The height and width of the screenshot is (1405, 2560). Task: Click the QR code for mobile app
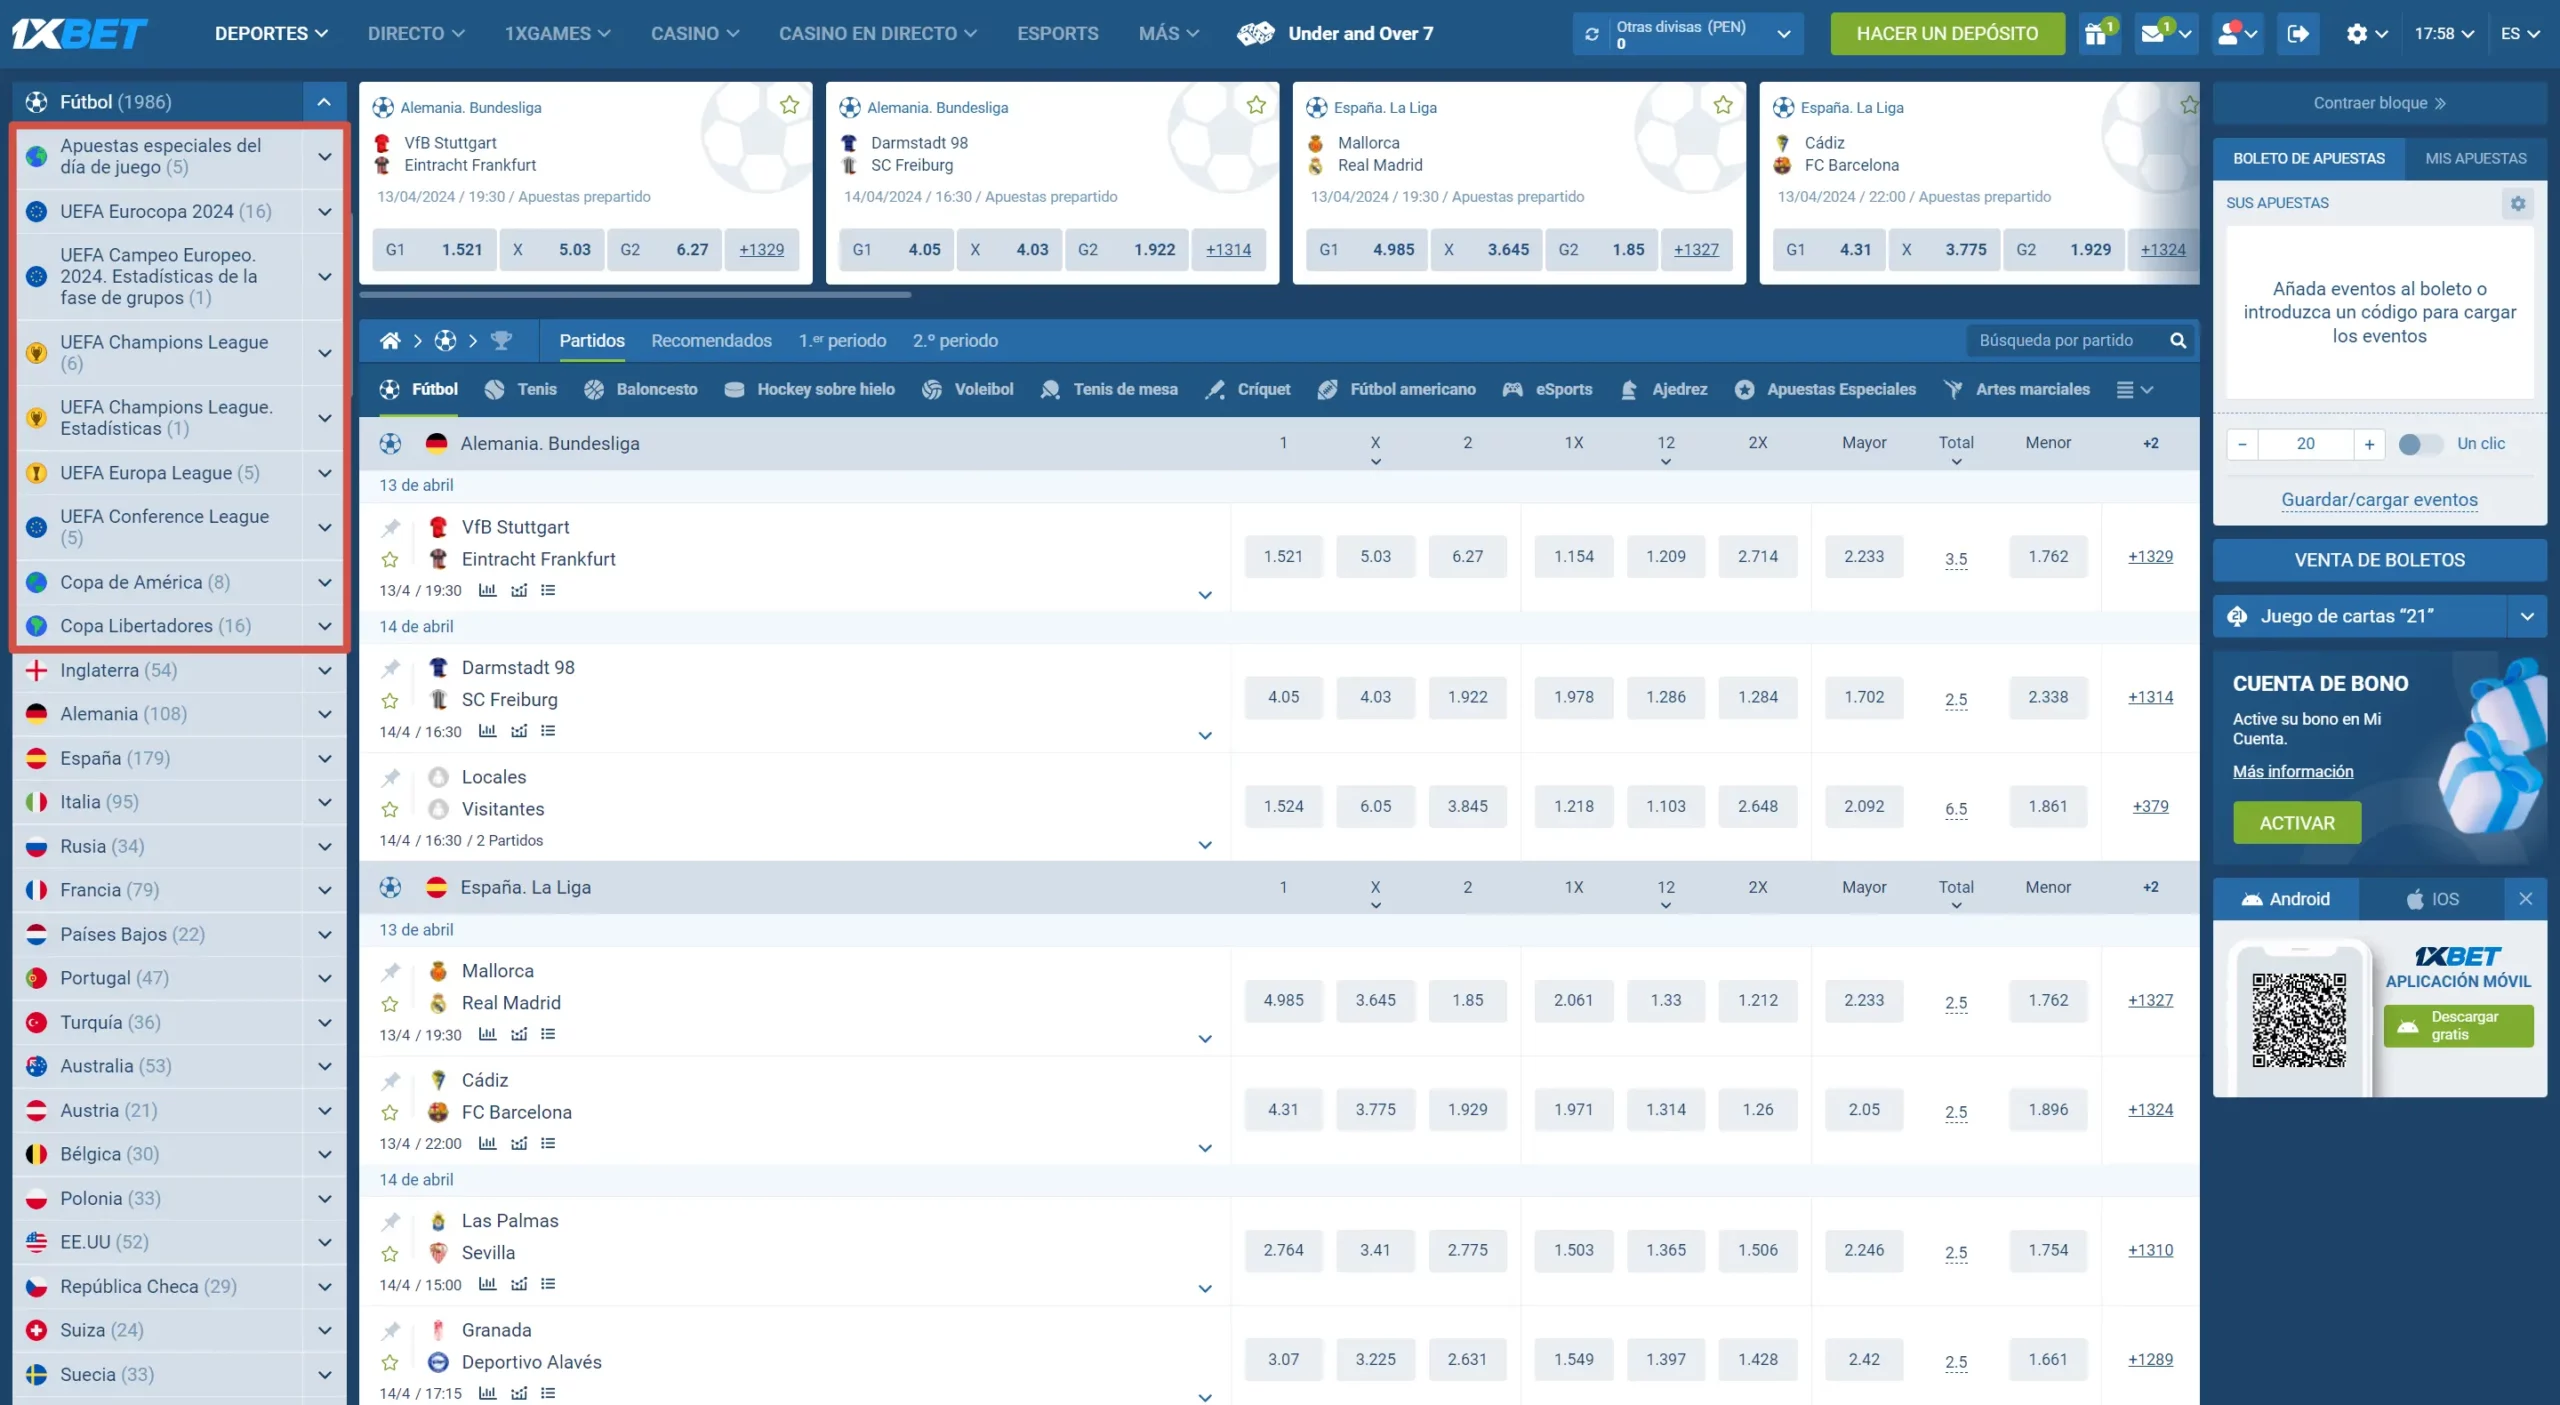point(2299,1020)
